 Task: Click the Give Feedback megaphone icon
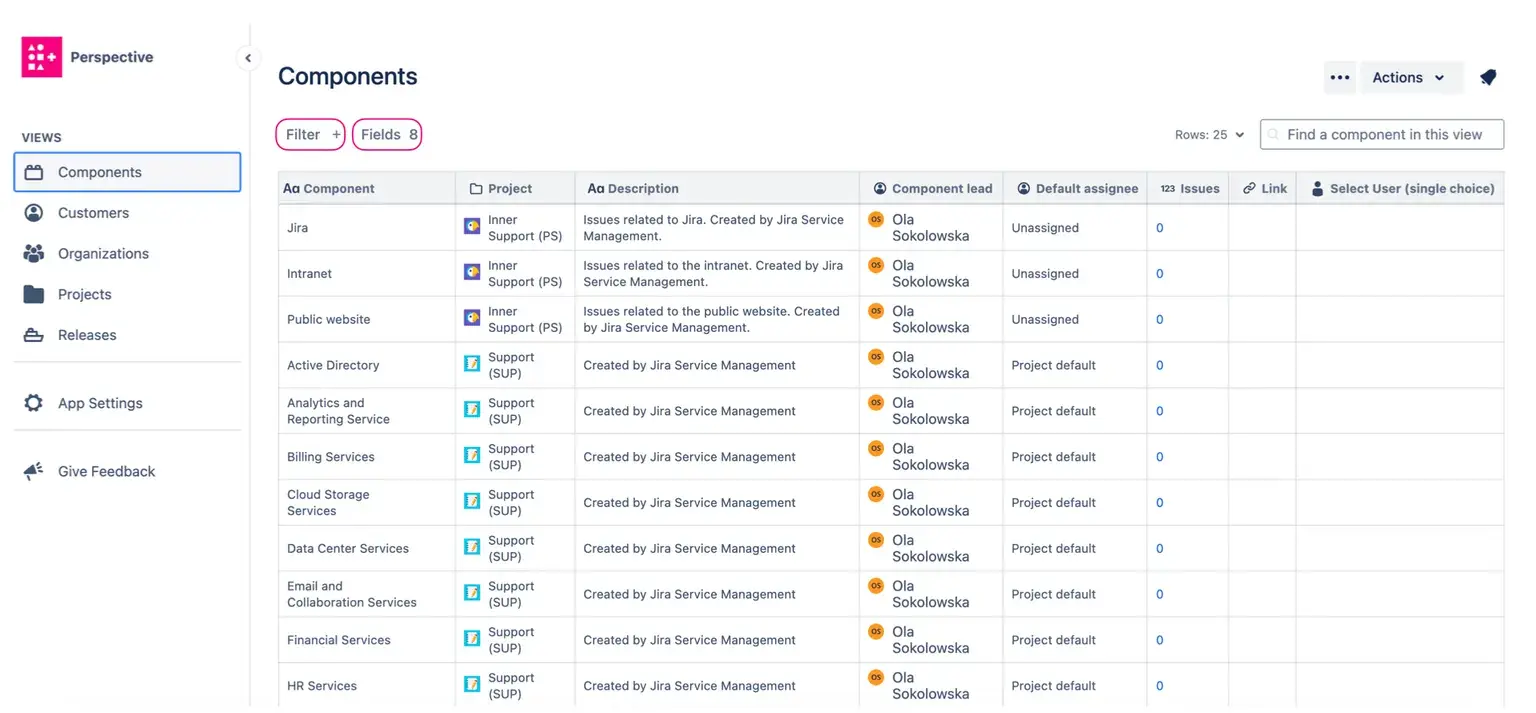(x=34, y=471)
